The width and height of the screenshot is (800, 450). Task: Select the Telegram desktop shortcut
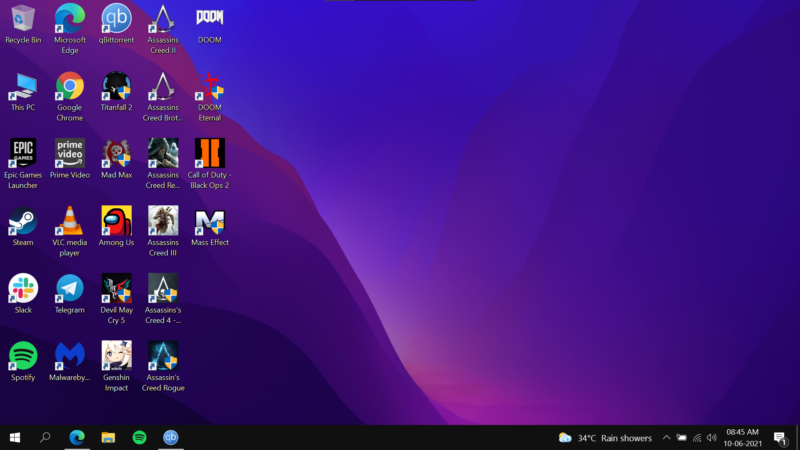[70, 294]
